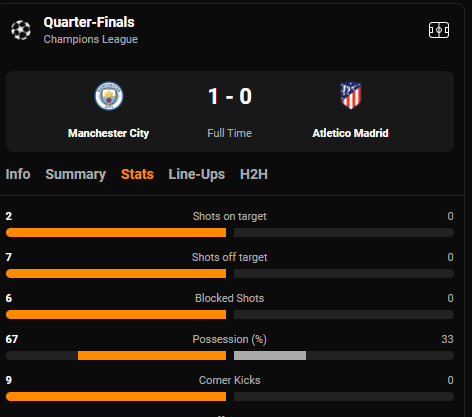Click the Atletico Madrid crest

click(351, 96)
